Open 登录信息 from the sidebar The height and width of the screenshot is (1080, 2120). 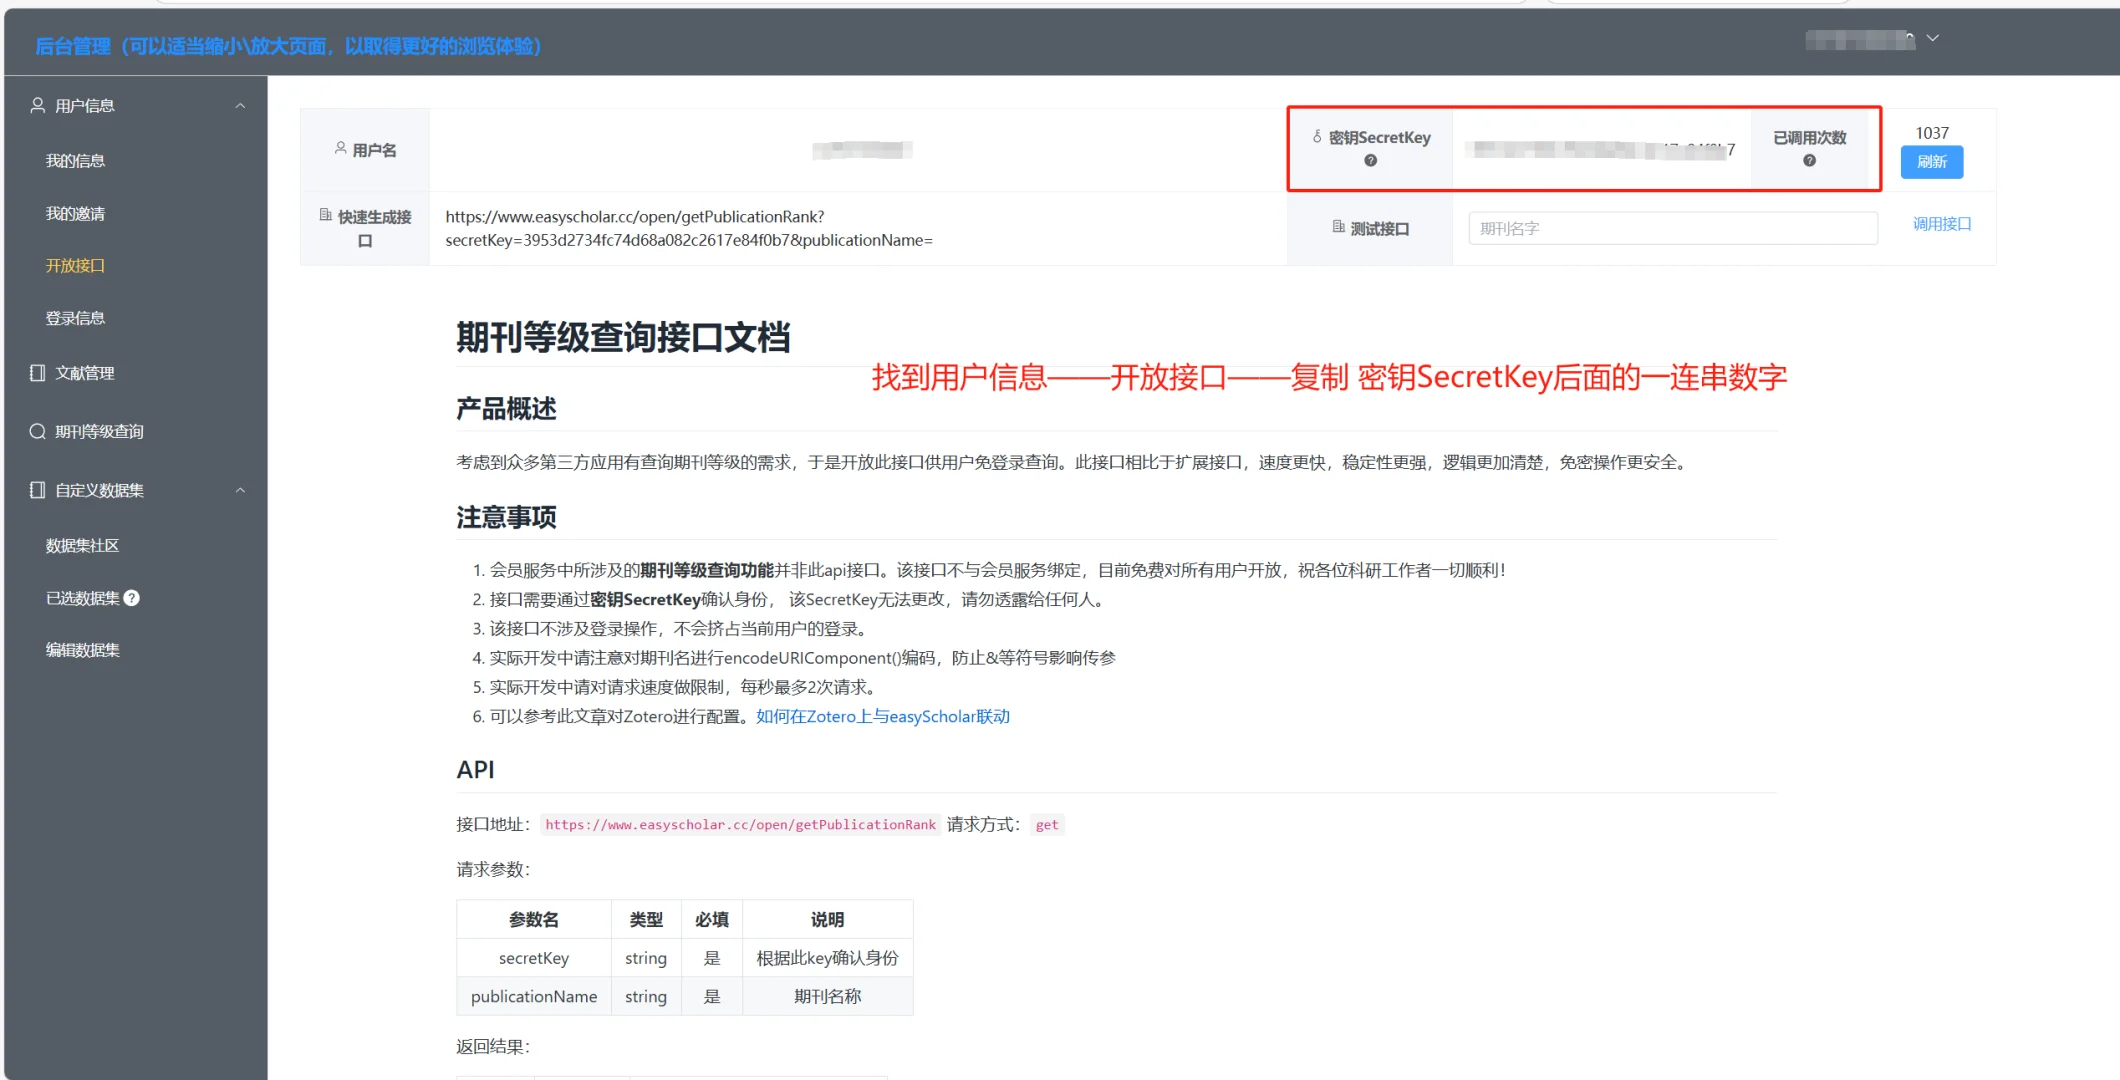tap(75, 317)
